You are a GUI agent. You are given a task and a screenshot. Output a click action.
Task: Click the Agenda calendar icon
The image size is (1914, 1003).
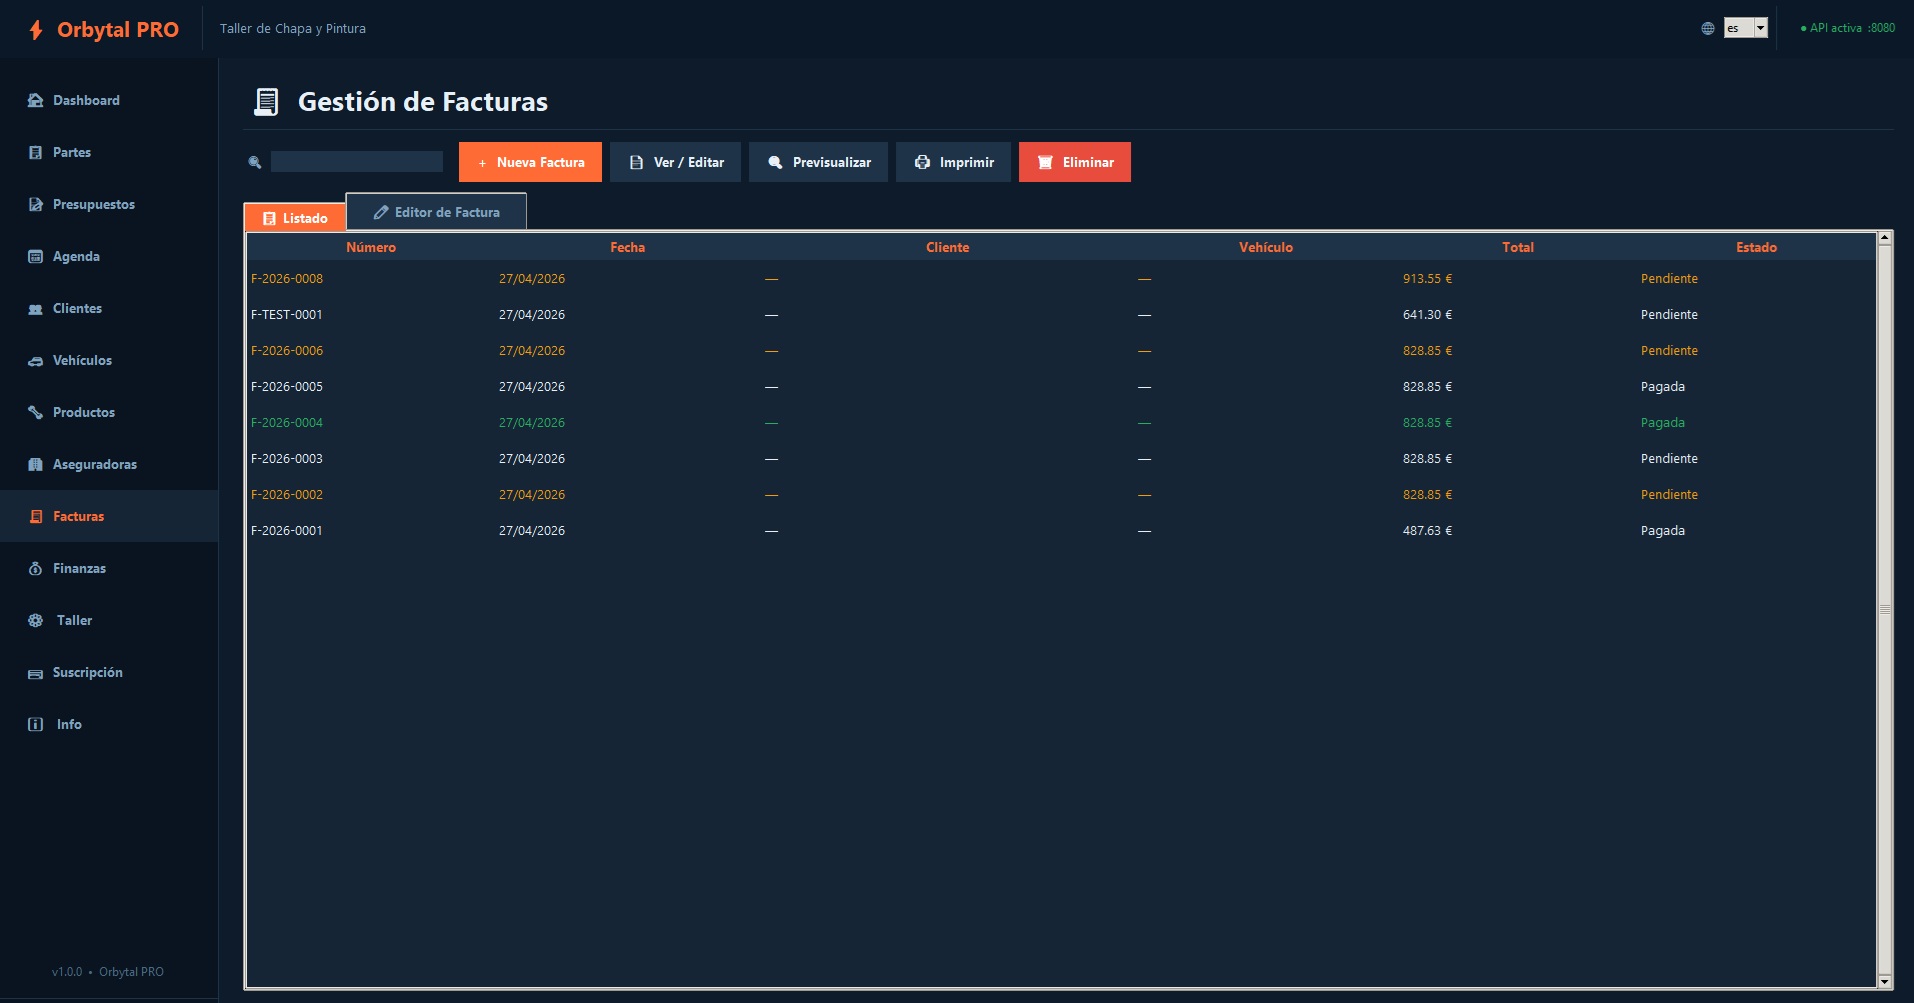pyautogui.click(x=35, y=256)
